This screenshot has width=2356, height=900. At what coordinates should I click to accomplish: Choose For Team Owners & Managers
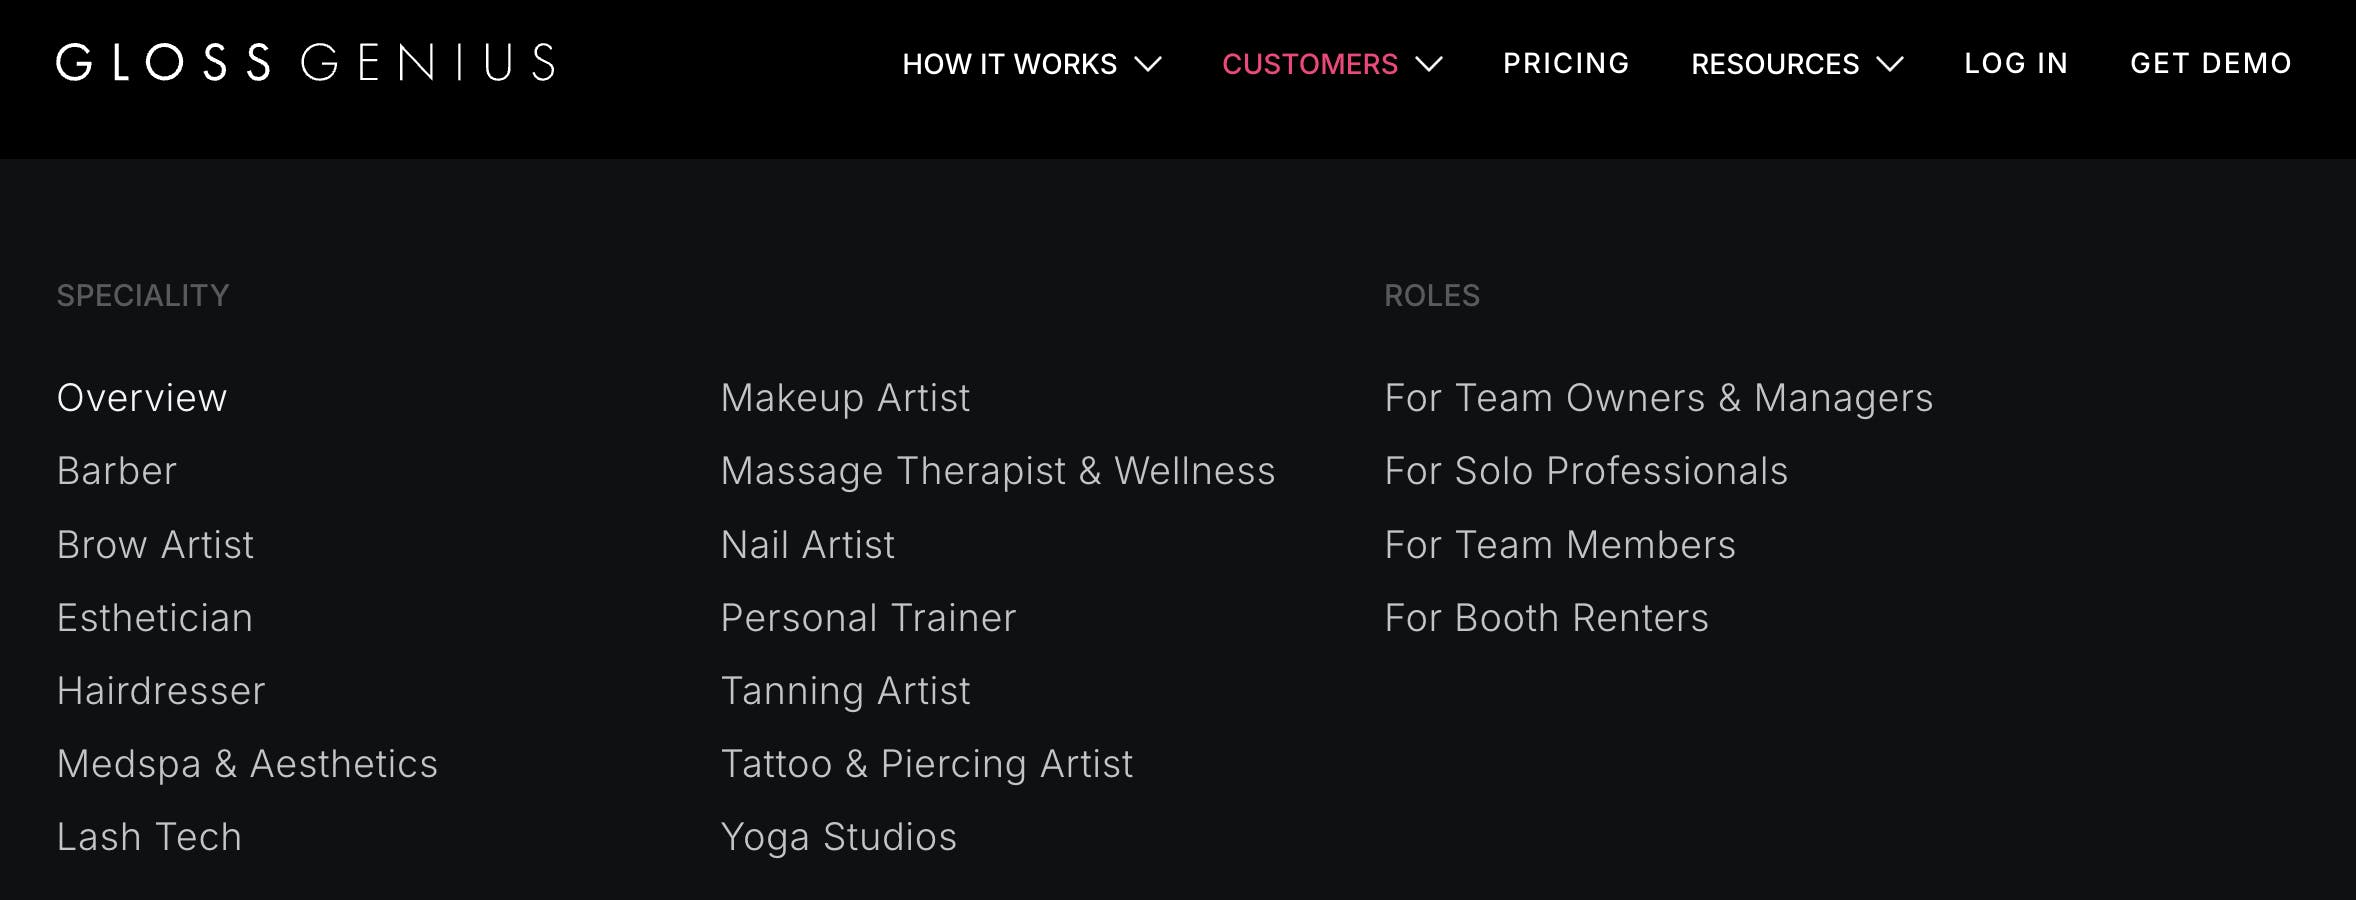pyautogui.click(x=1659, y=398)
